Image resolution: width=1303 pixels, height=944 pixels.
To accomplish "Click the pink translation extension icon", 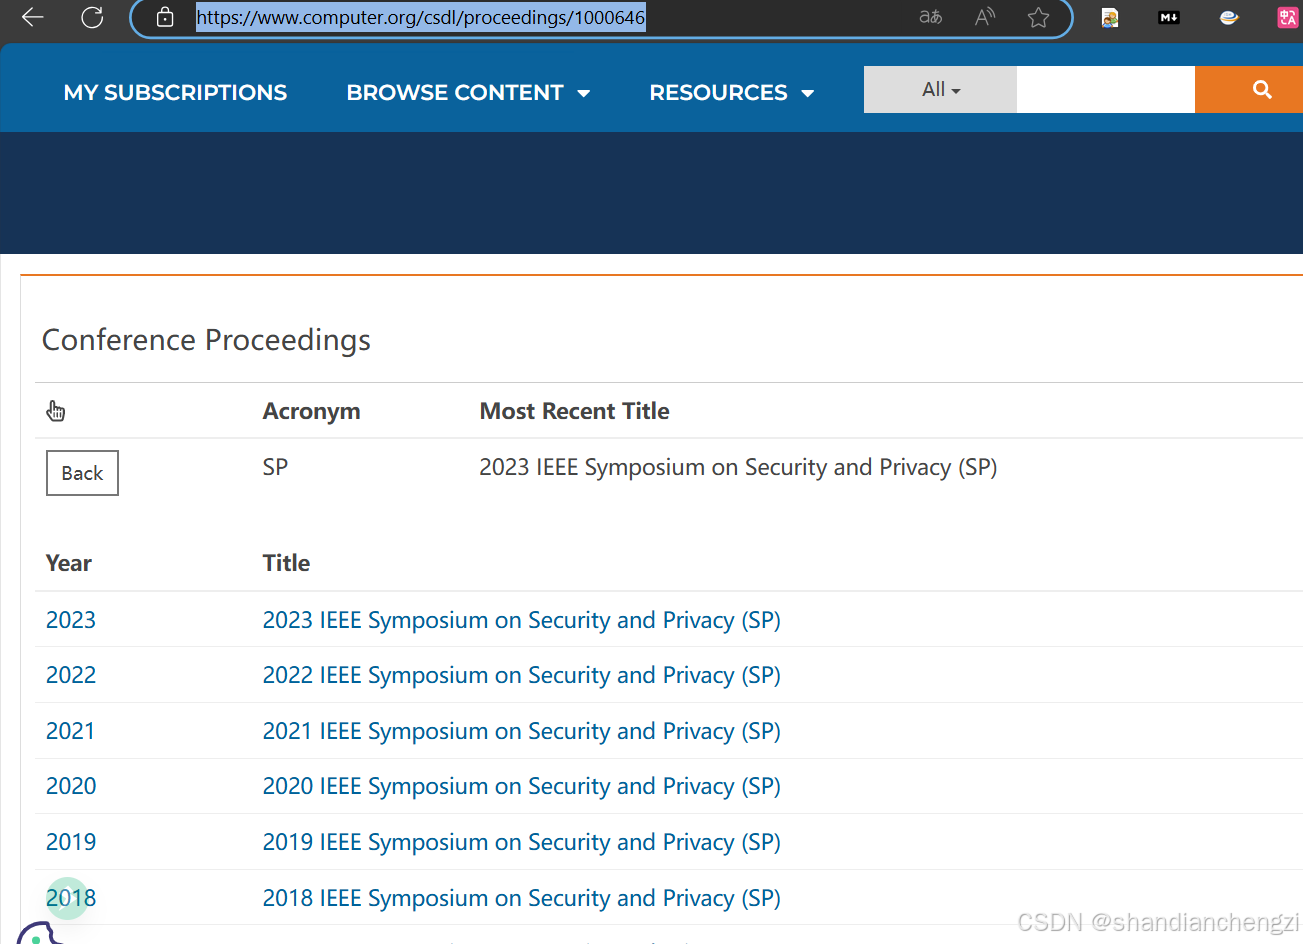I will coord(1287,17).
